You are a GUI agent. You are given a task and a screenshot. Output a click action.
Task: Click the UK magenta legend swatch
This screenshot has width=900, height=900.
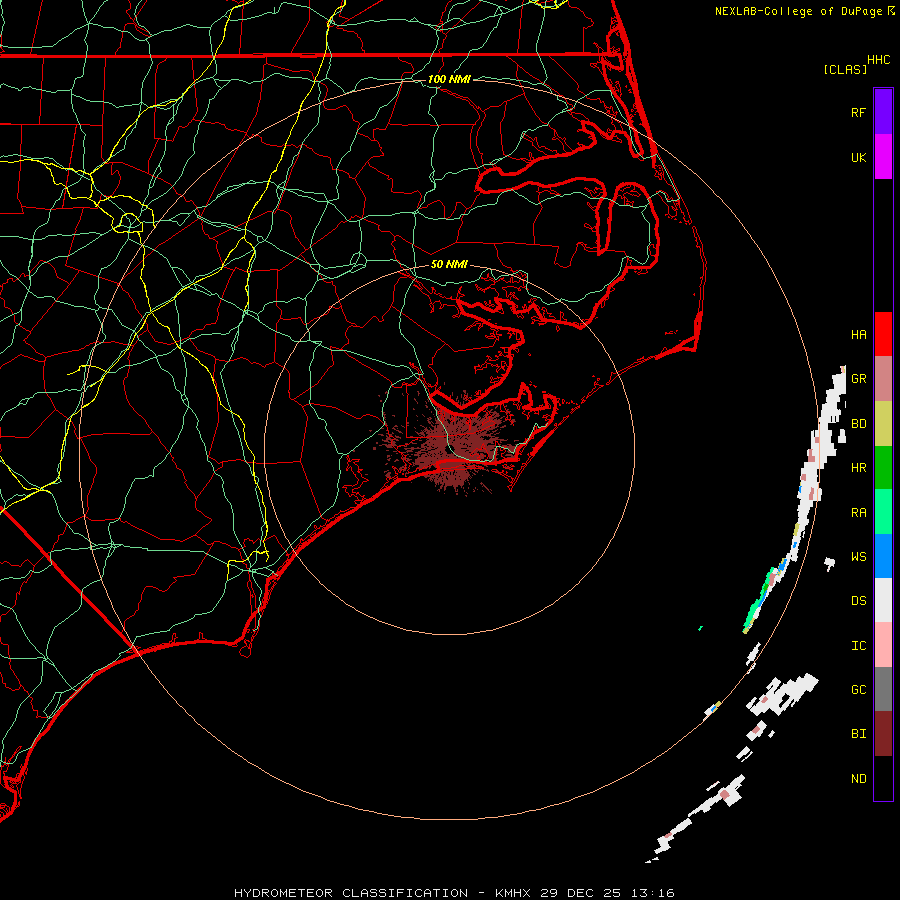[883, 157]
